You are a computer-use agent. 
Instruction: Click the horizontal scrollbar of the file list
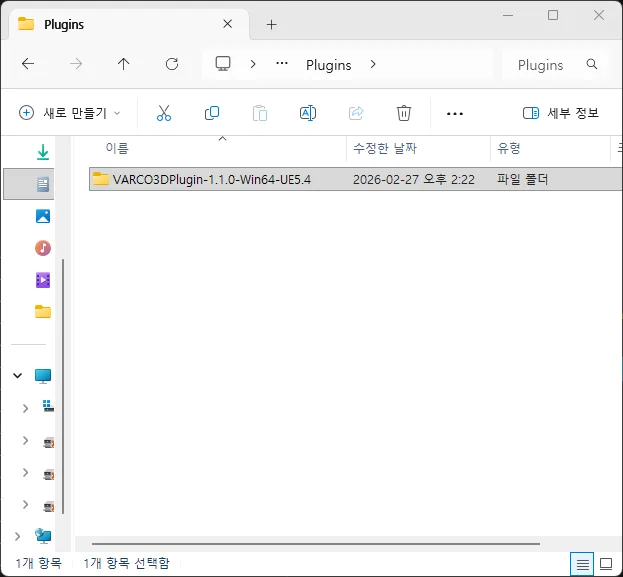tap(316, 544)
